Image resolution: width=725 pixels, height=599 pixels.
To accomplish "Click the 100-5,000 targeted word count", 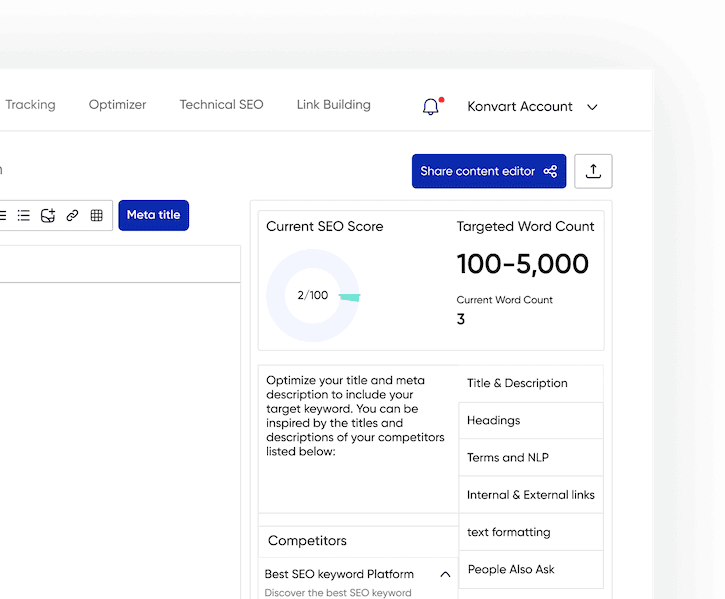I will pos(522,264).
